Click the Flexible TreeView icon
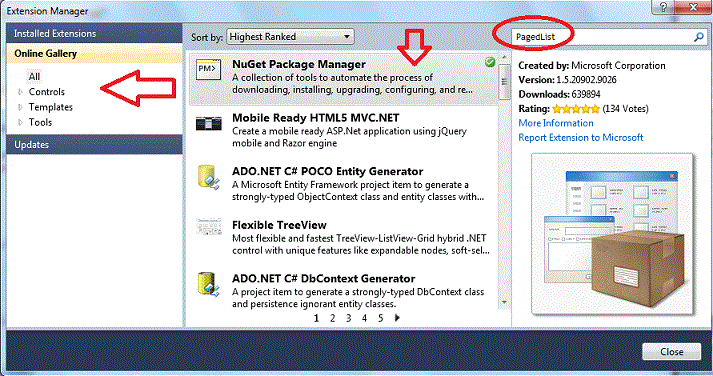The image size is (713, 376). [x=209, y=226]
